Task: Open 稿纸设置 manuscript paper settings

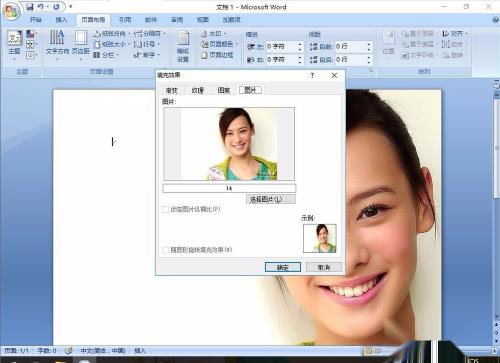Action: [183, 46]
